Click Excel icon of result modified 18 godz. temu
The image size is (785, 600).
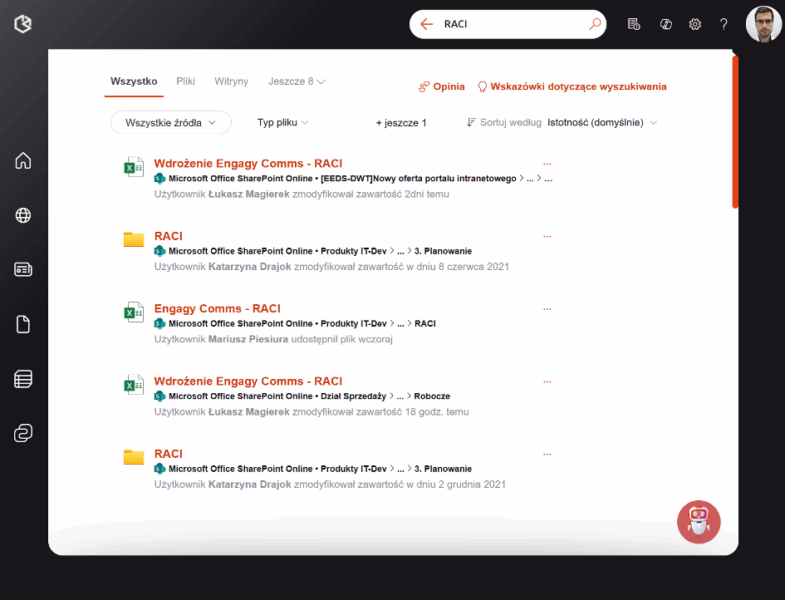[134, 385]
